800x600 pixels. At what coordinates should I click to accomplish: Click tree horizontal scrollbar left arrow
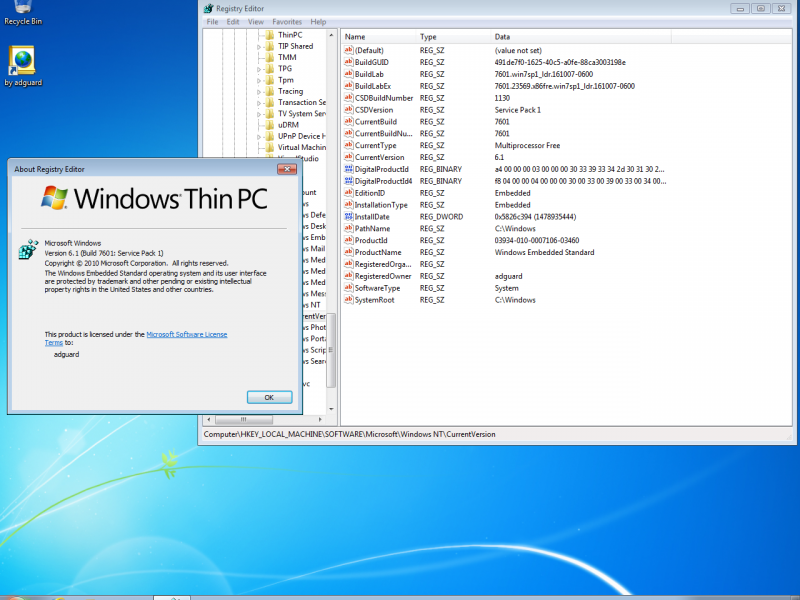(x=208, y=419)
